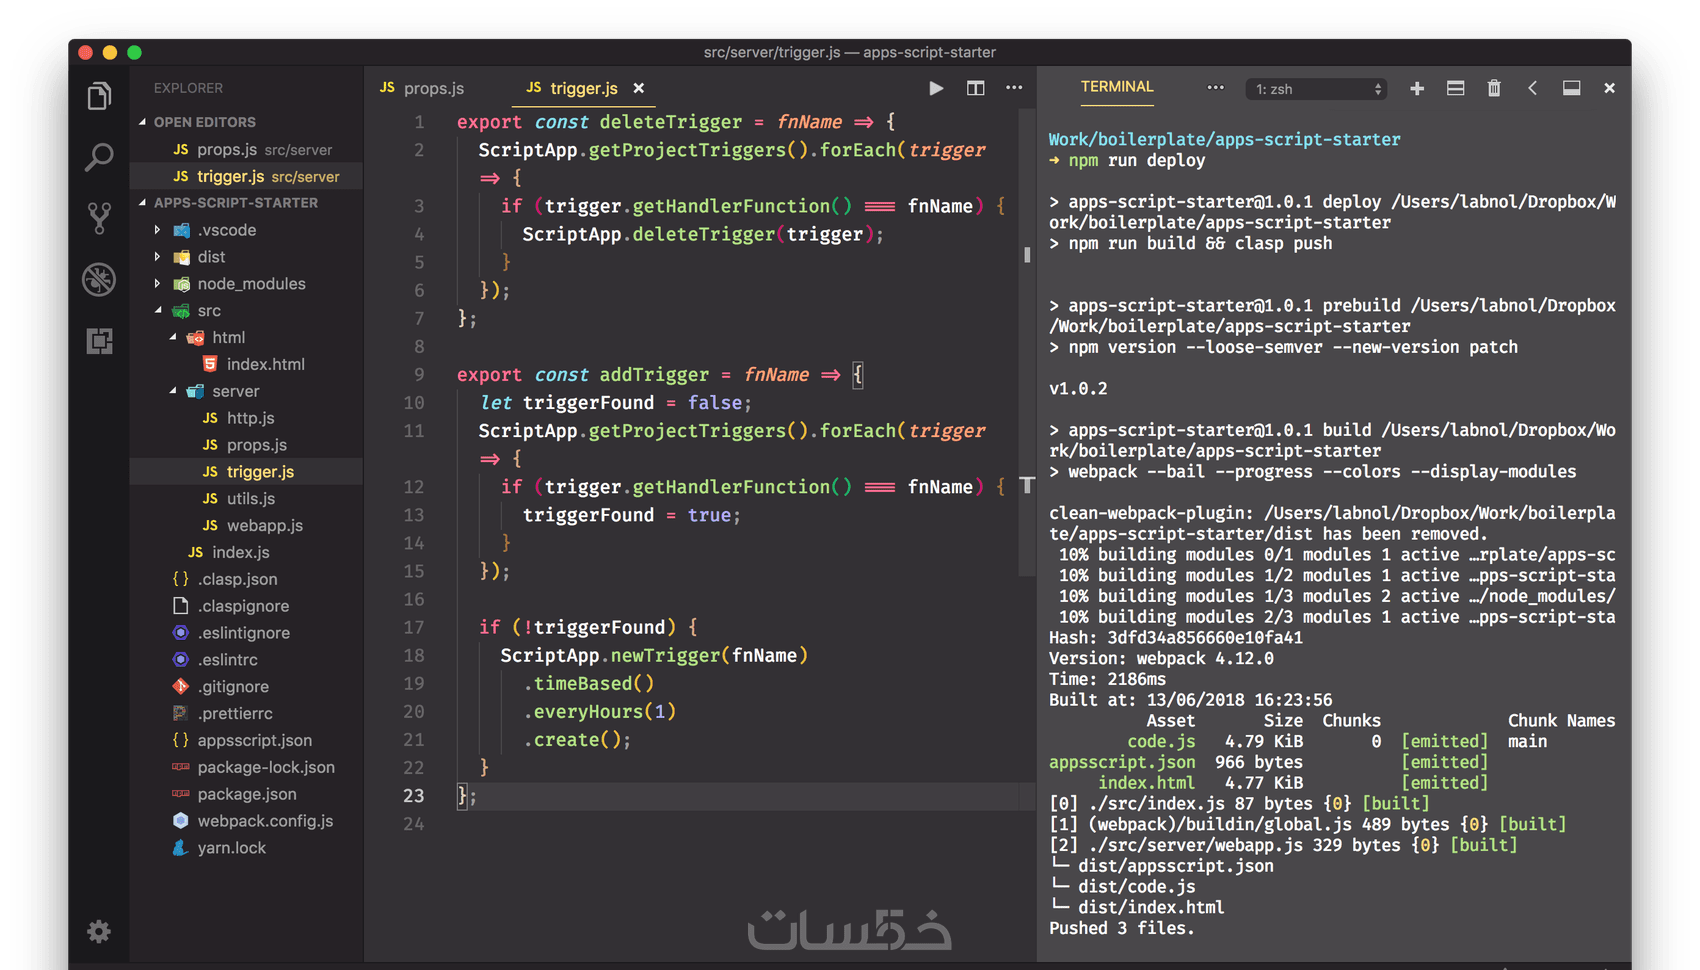Expand the dist folder
This screenshot has height=970, width=1700.
point(211,257)
